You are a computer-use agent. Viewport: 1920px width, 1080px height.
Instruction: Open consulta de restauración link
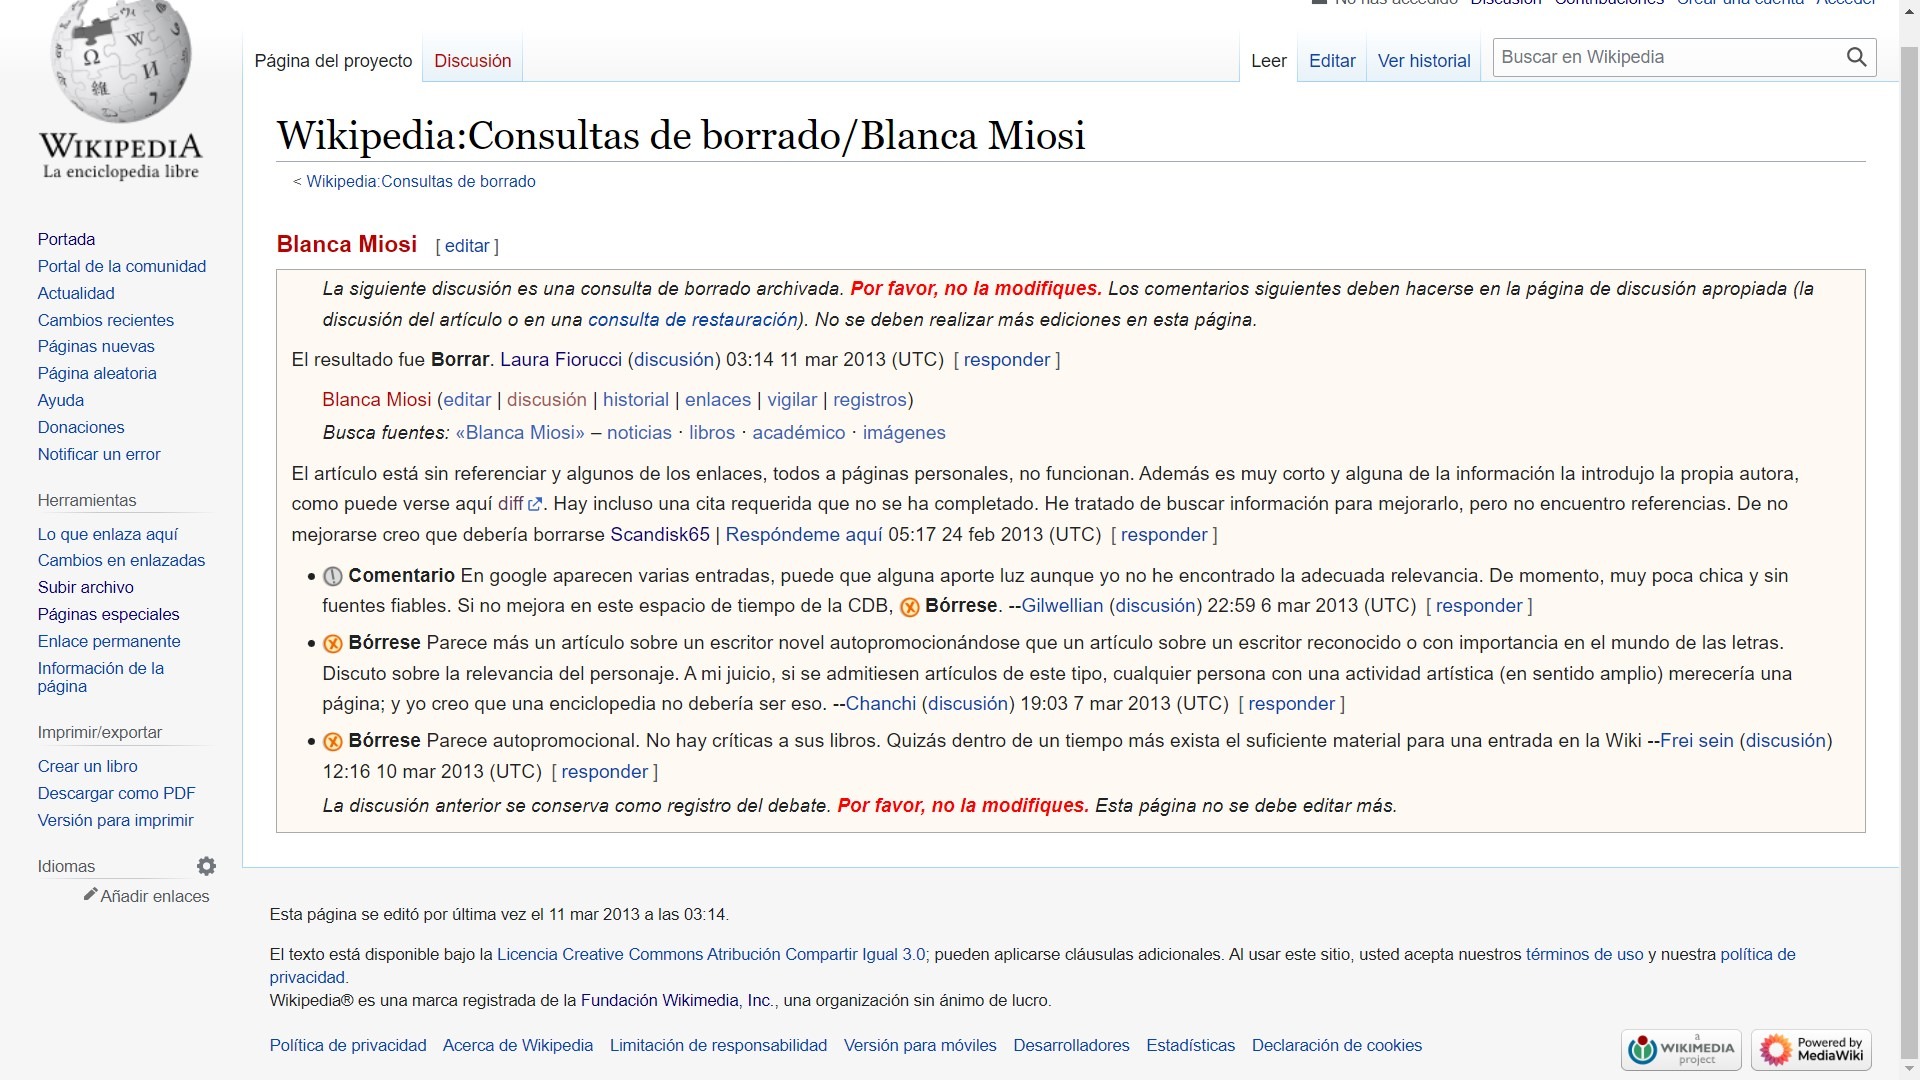pos(693,320)
